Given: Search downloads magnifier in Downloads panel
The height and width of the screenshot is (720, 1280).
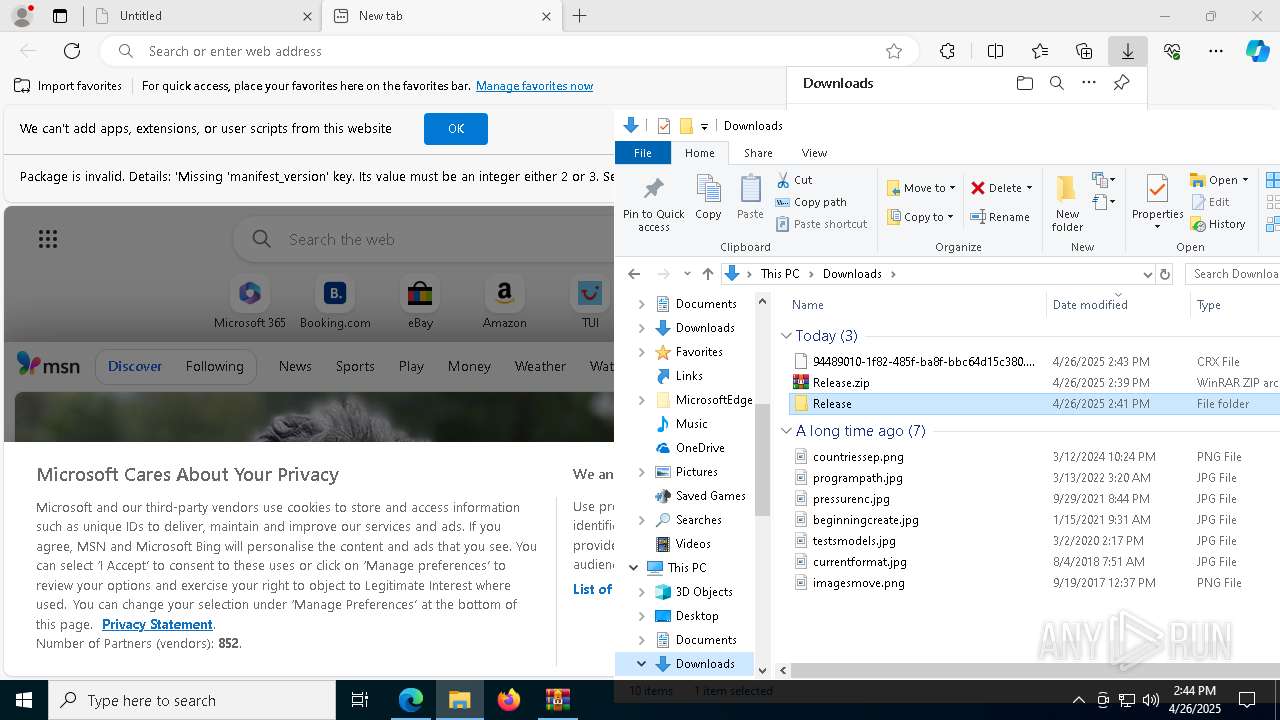Looking at the screenshot, I should 1057,83.
